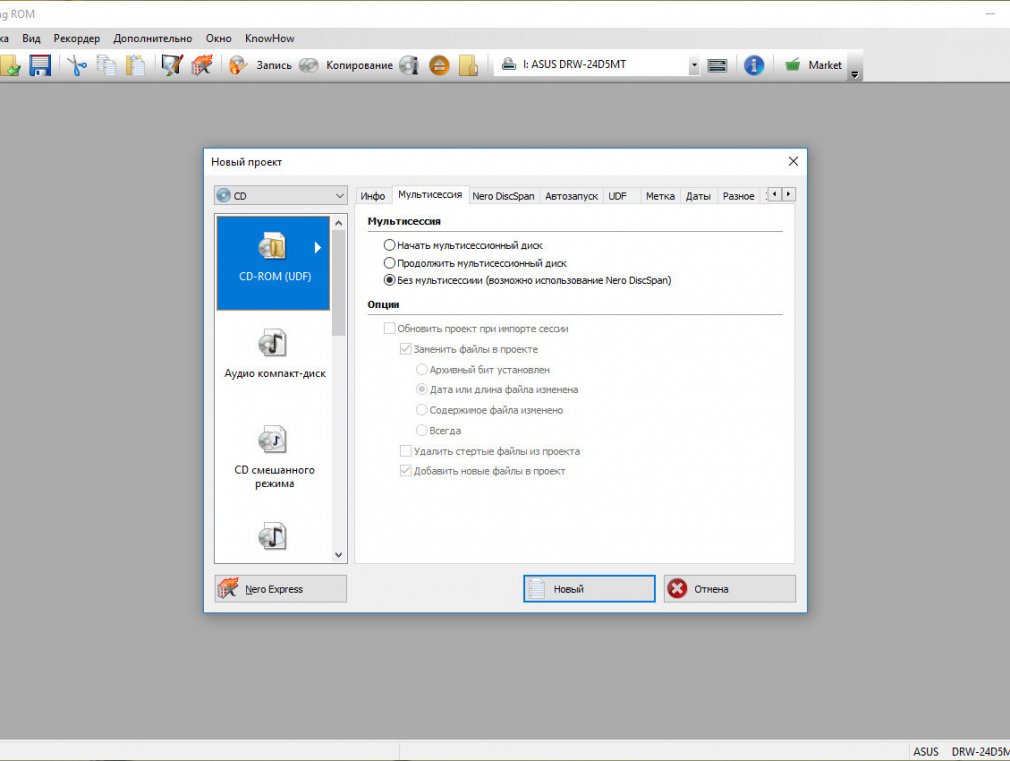Viewport: 1010px width, 761px height.
Task: Select Архивный бит установлен radio
Action: point(421,370)
